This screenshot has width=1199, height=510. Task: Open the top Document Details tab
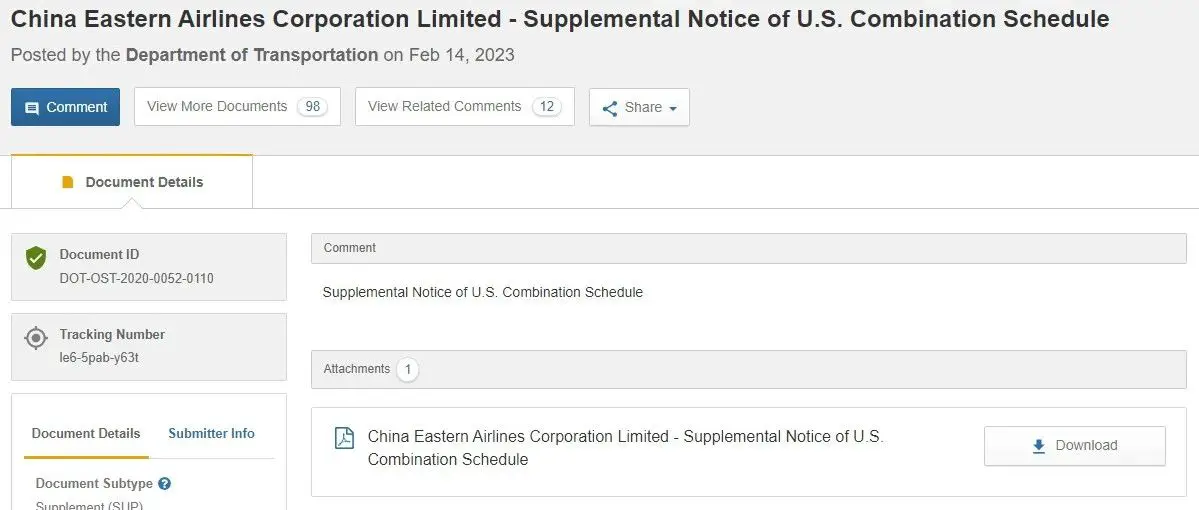132,182
